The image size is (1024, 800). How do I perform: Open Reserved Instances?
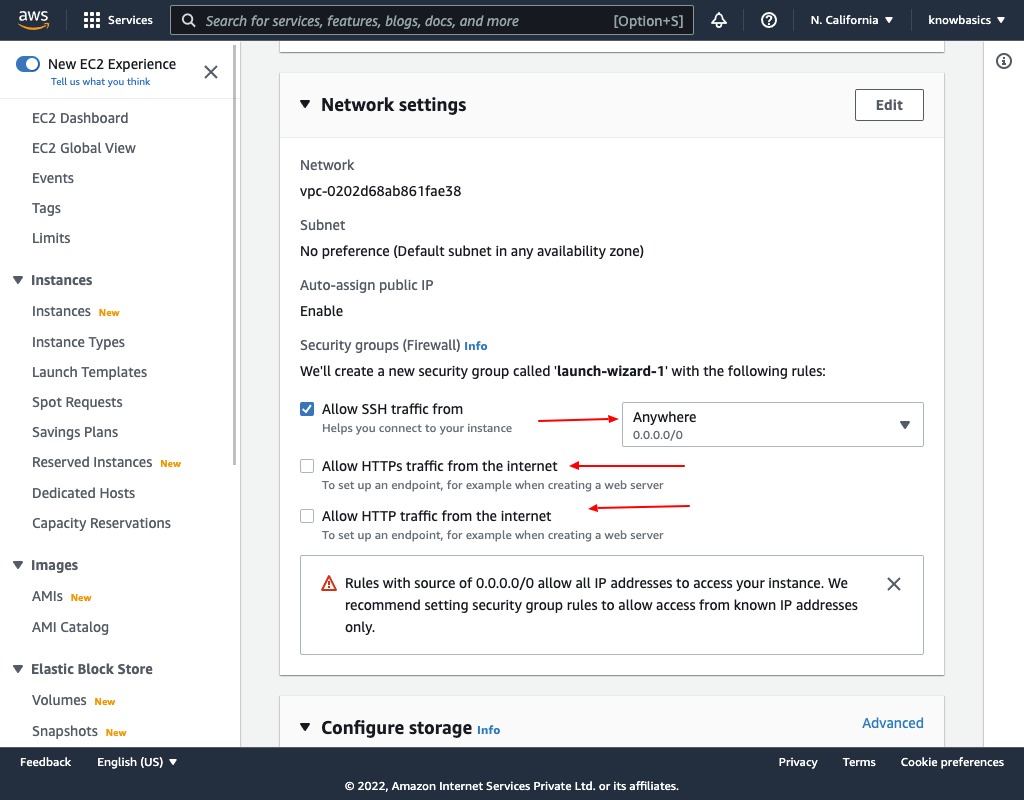pyautogui.click(x=92, y=462)
